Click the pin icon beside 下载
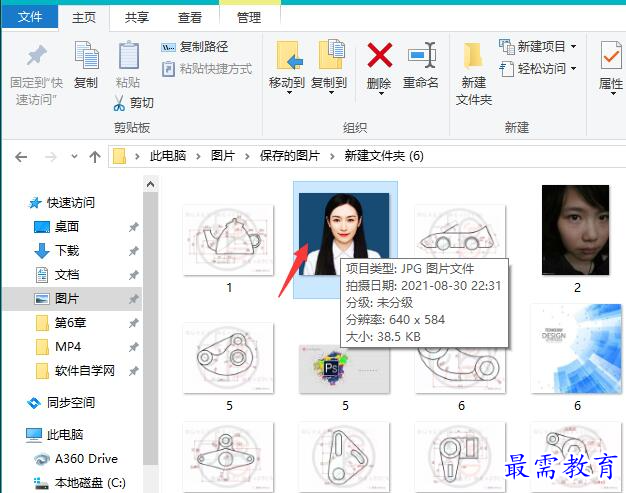The image size is (626, 498). point(133,251)
